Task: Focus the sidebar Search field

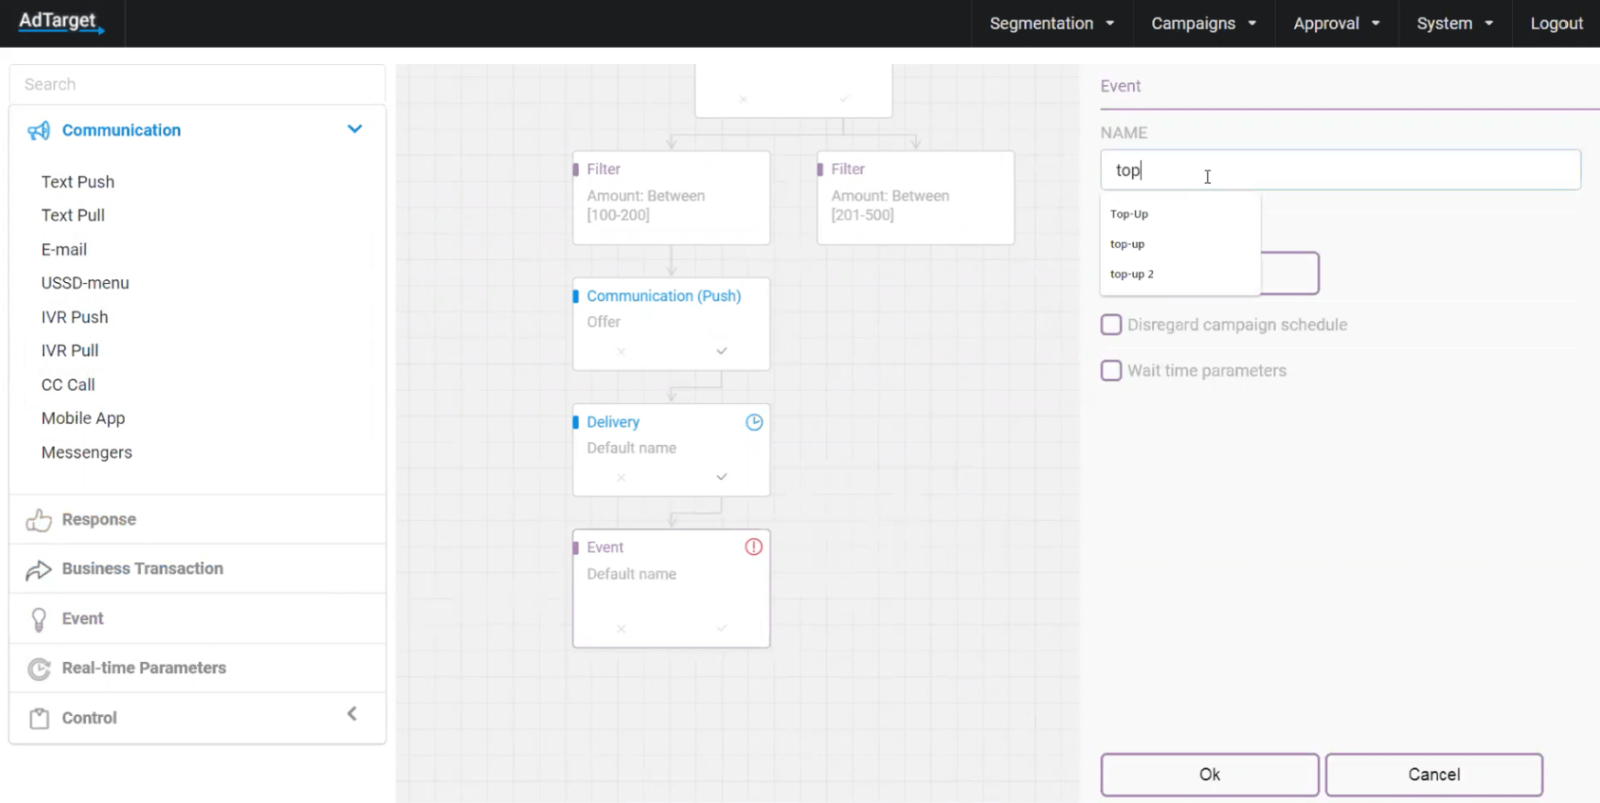Action: [x=197, y=85]
